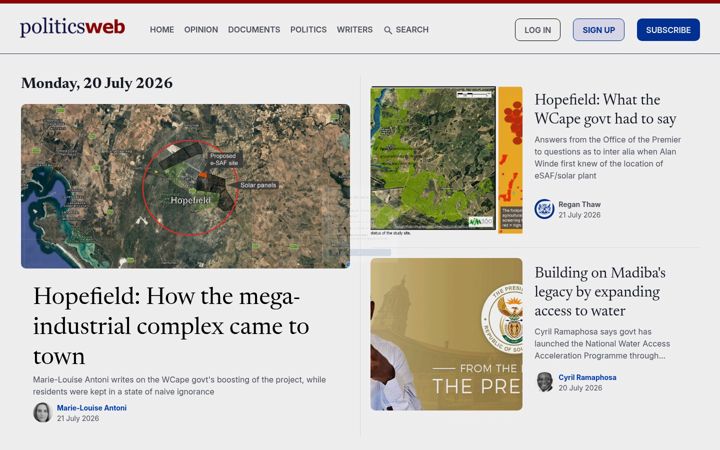Image resolution: width=720 pixels, height=450 pixels.
Task: Open the SEARCH menu item
Action: coord(406,29)
